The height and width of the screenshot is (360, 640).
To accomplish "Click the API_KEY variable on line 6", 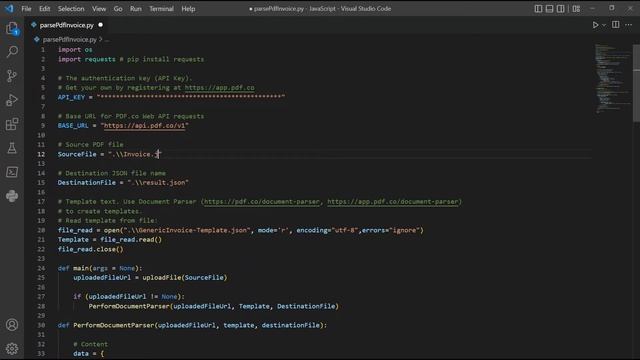I will [x=71, y=97].
